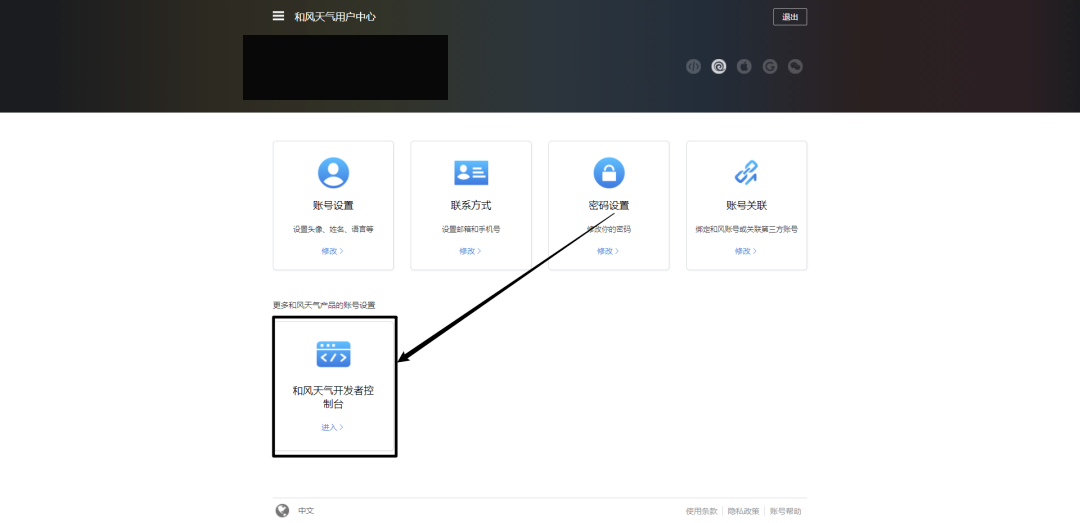Click 修改 link under 密码设置
The image size is (1080, 523).
click(x=608, y=251)
